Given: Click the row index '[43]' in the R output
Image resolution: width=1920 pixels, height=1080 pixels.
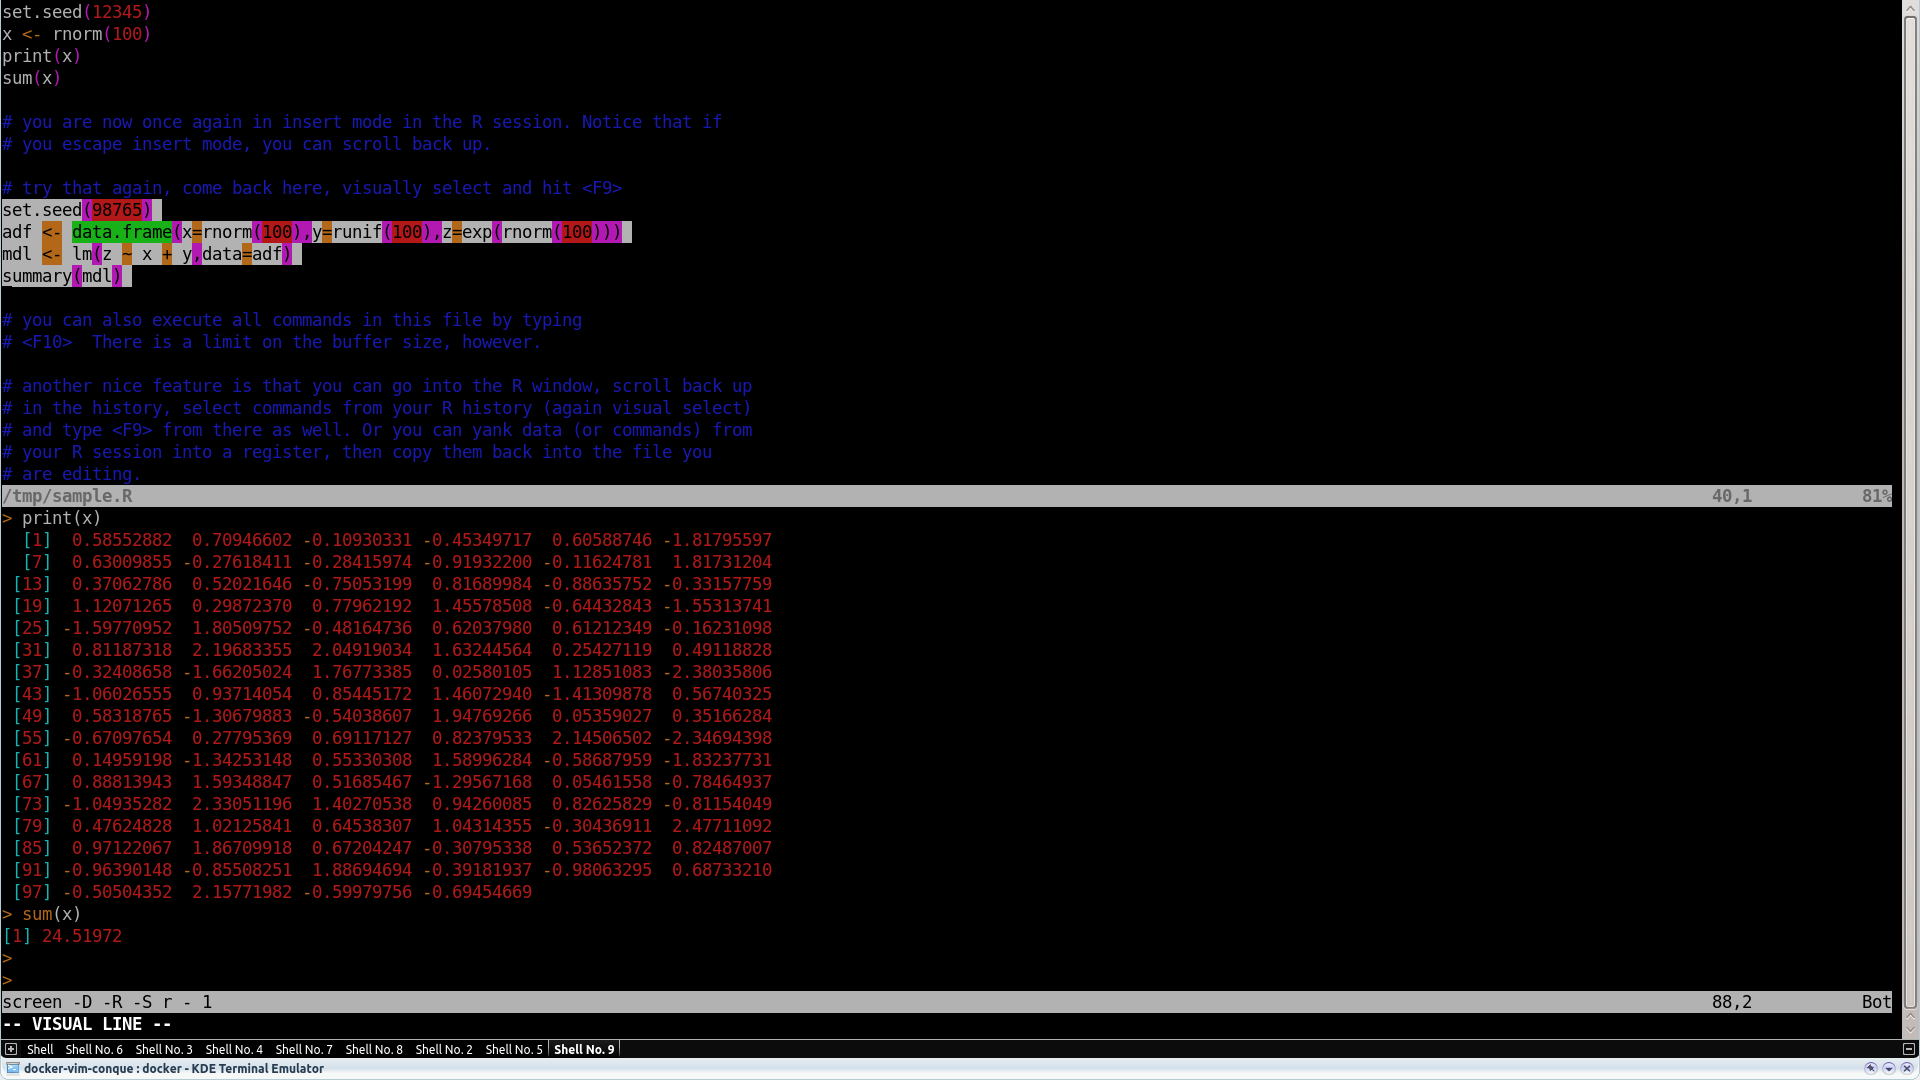Looking at the screenshot, I should (32, 694).
